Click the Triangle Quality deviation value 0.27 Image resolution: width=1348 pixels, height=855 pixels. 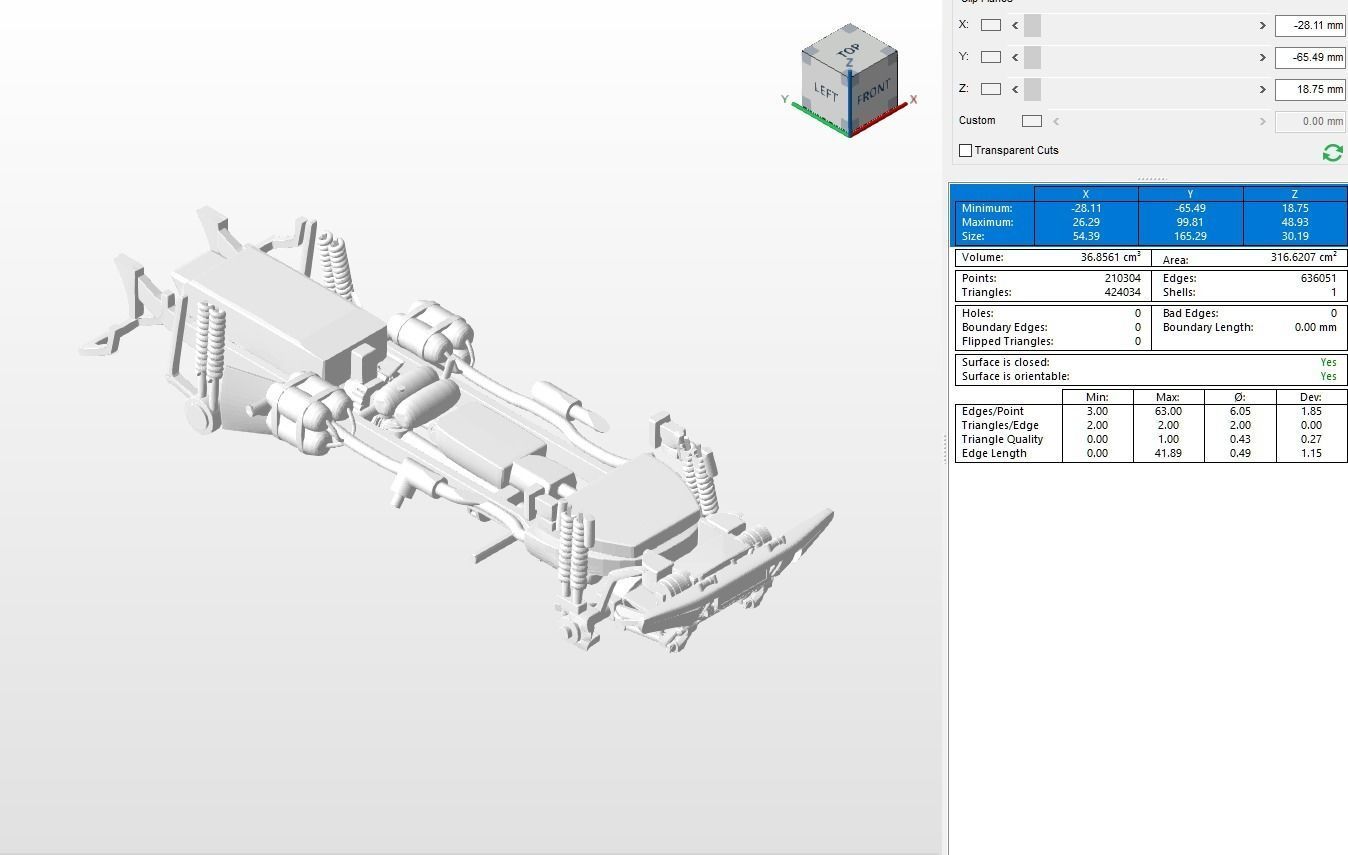tap(1311, 439)
